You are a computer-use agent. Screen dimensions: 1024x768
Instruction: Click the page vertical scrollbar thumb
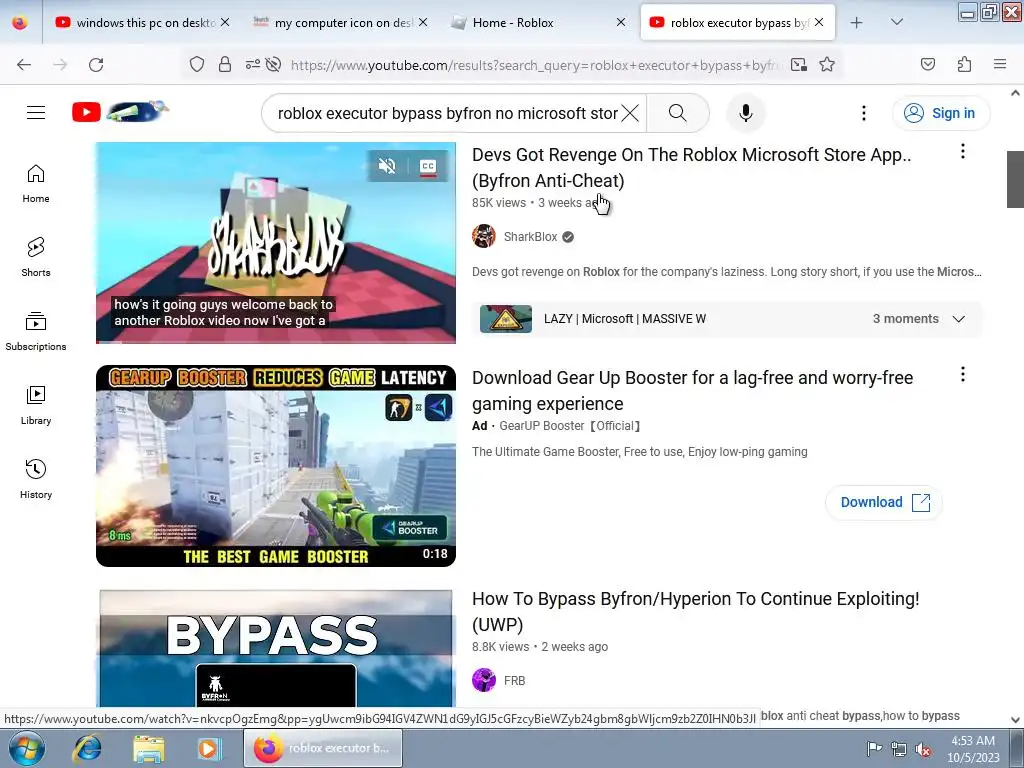[x=1015, y=179]
